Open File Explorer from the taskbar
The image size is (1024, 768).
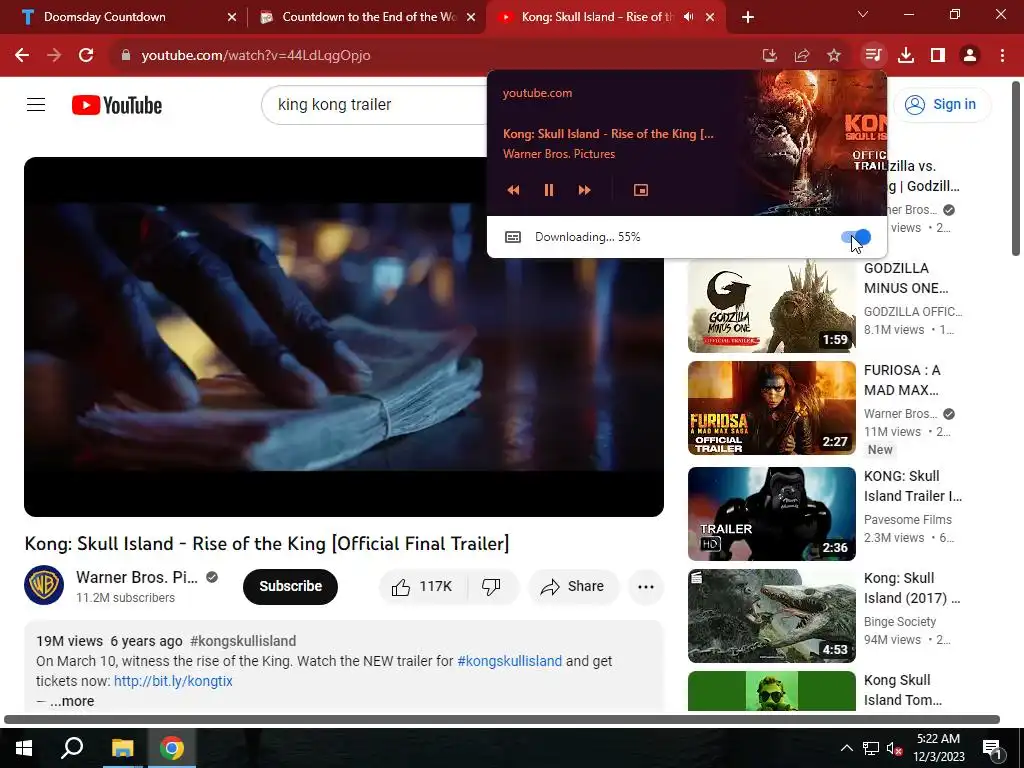122,748
